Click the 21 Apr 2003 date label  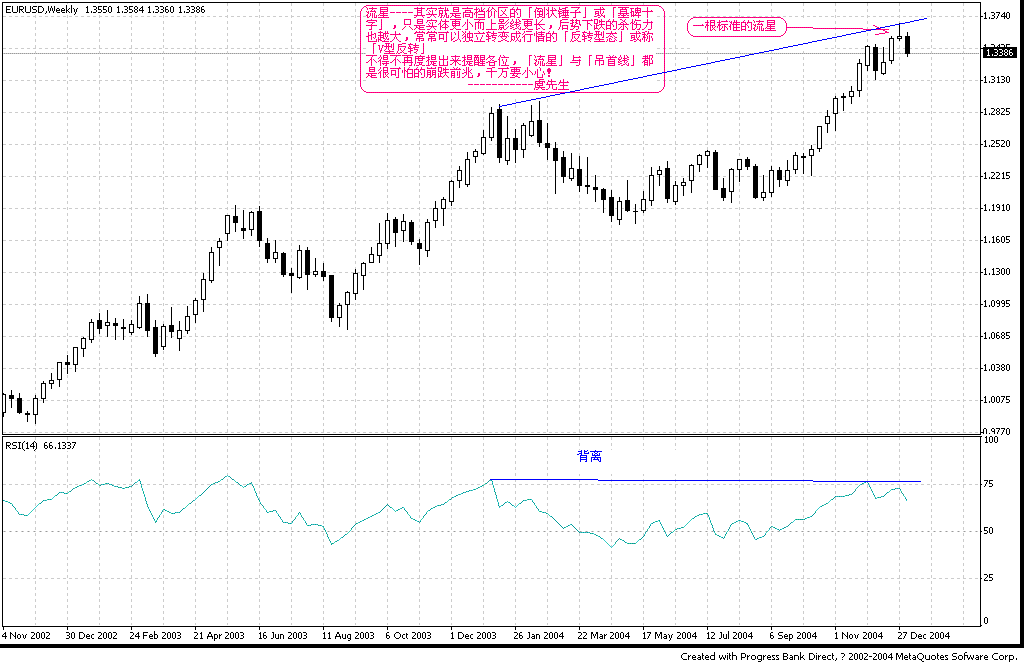pyautogui.click(x=219, y=635)
